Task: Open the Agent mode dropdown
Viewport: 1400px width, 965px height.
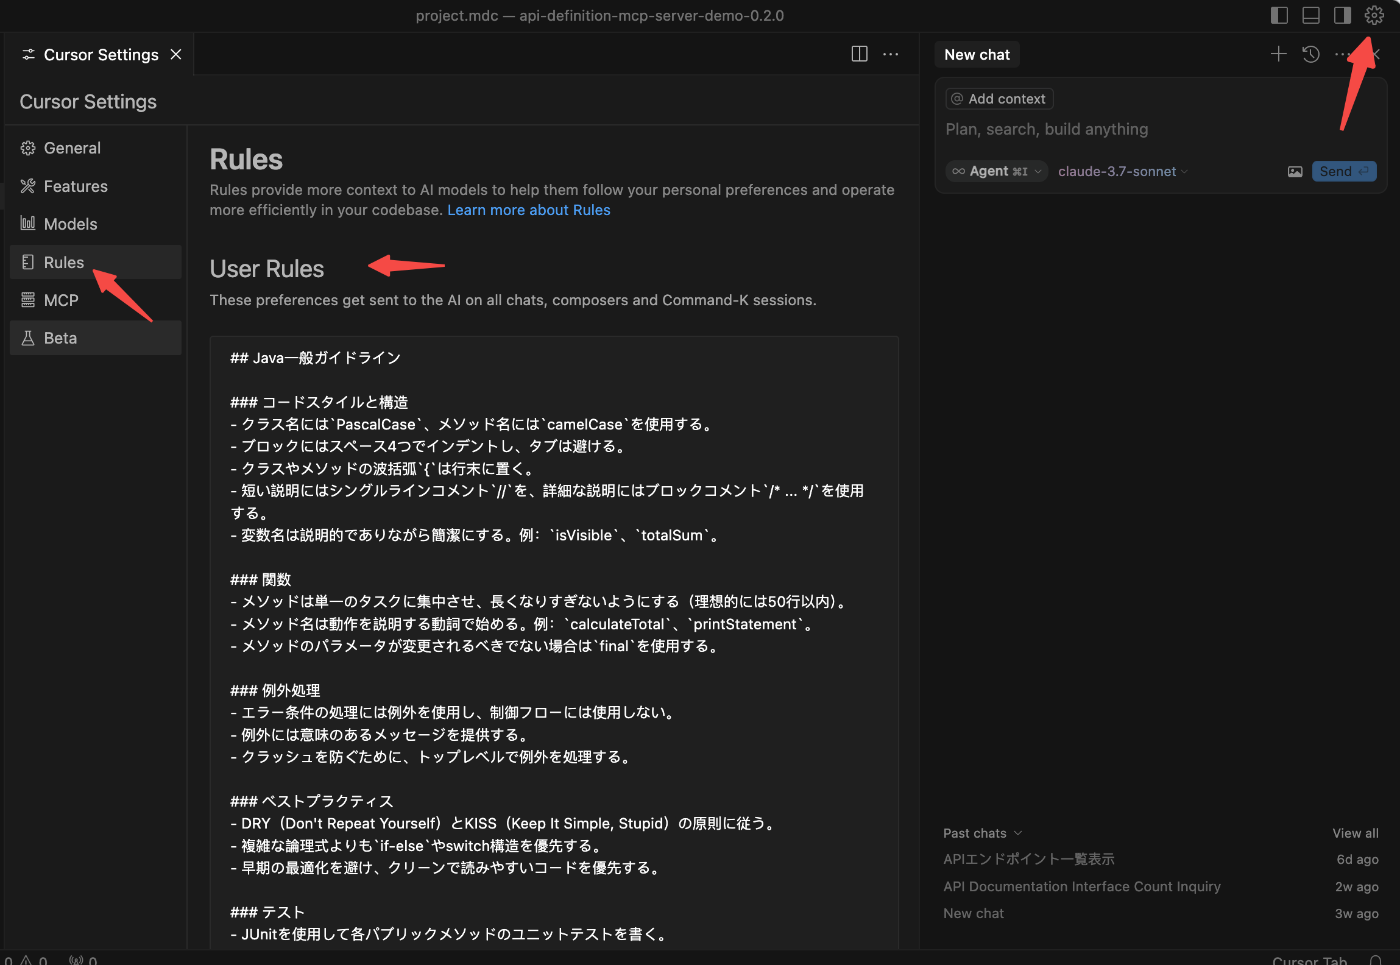Action: click(x=997, y=171)
